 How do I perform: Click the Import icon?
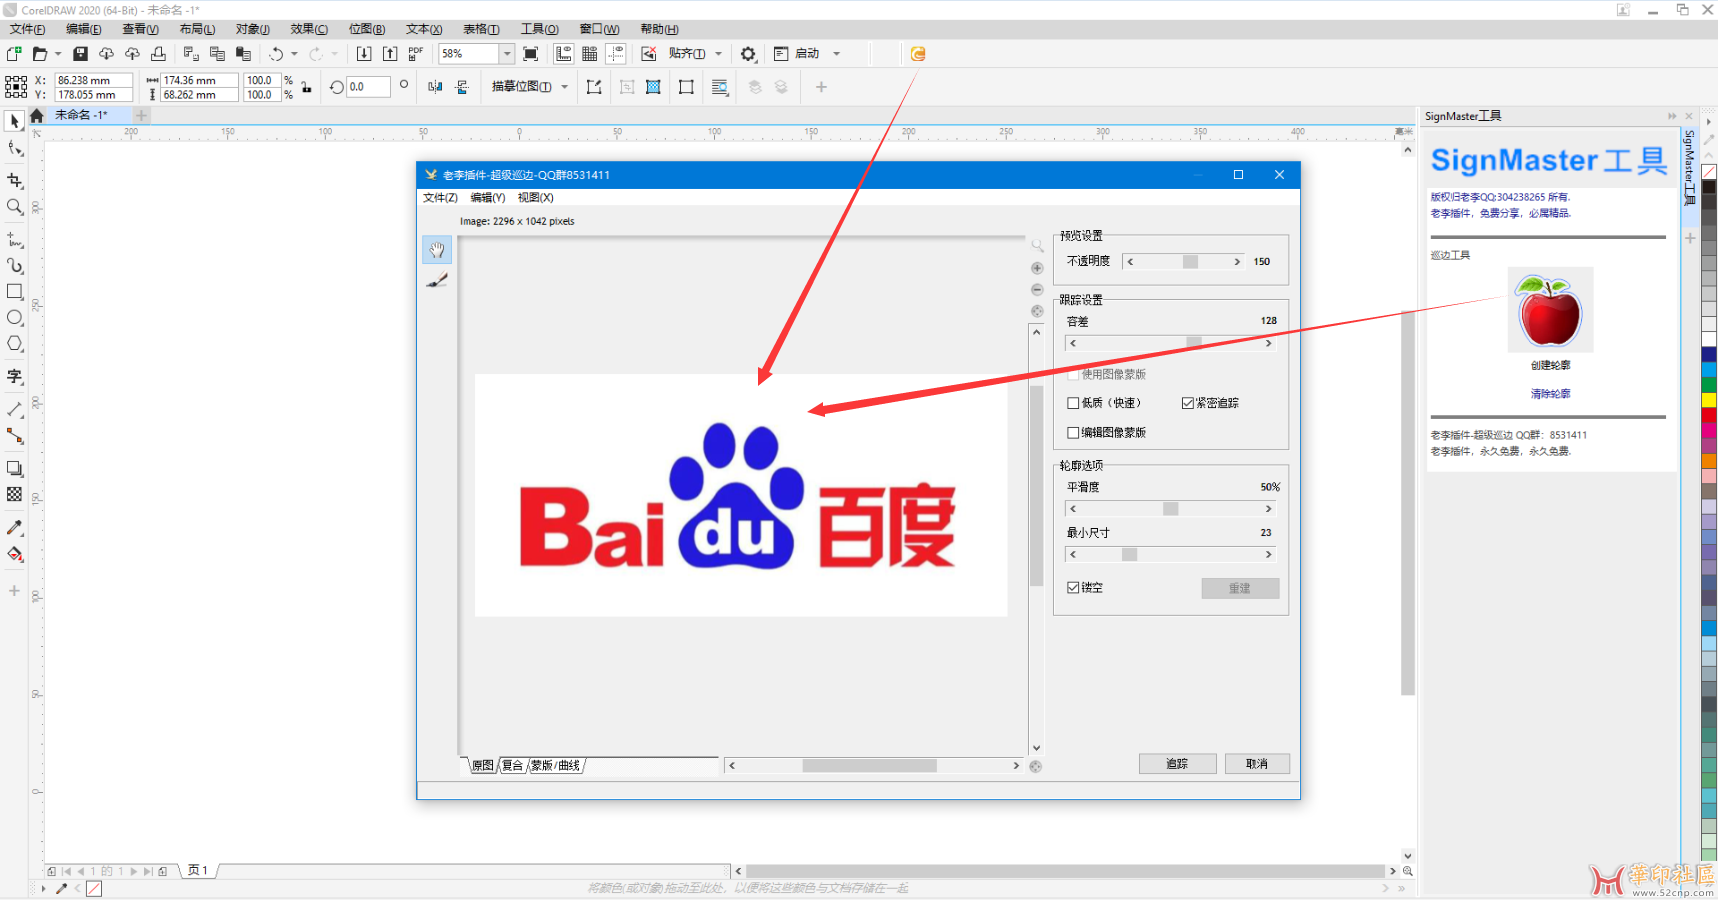pyautogui.click(x=364, y=54)
